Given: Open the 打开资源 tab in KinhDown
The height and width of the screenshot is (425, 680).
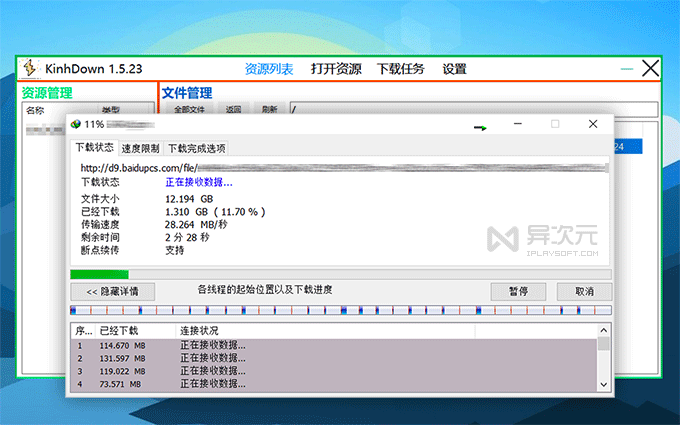Looking at the screenshot, I should (336, 69).
